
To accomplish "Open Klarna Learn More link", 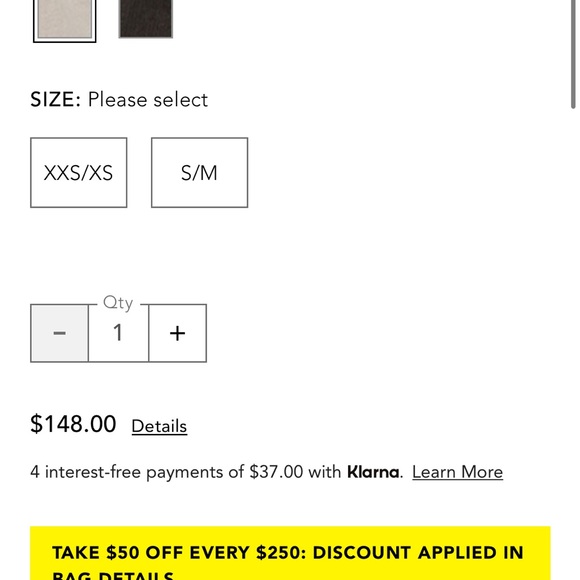I will 458,472.
